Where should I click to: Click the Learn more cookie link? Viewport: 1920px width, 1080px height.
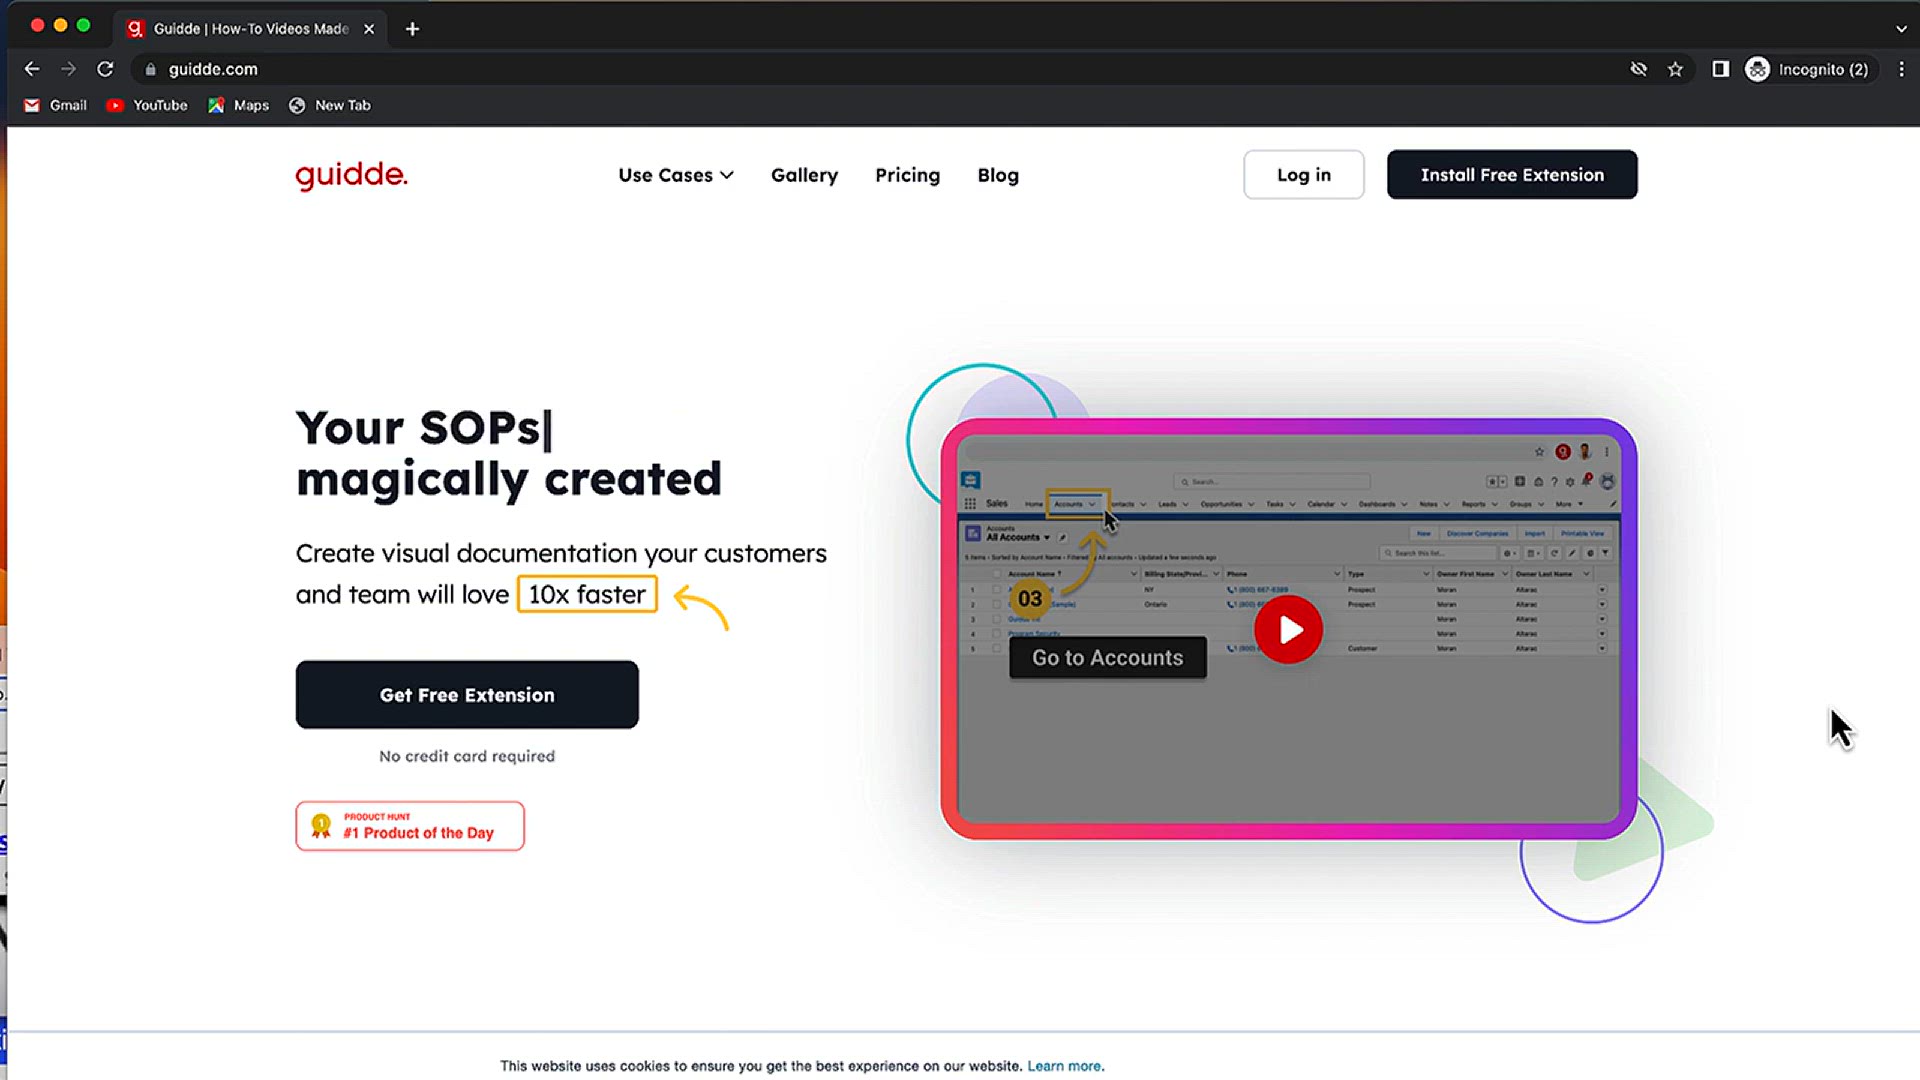(x=1064, y=1066)
